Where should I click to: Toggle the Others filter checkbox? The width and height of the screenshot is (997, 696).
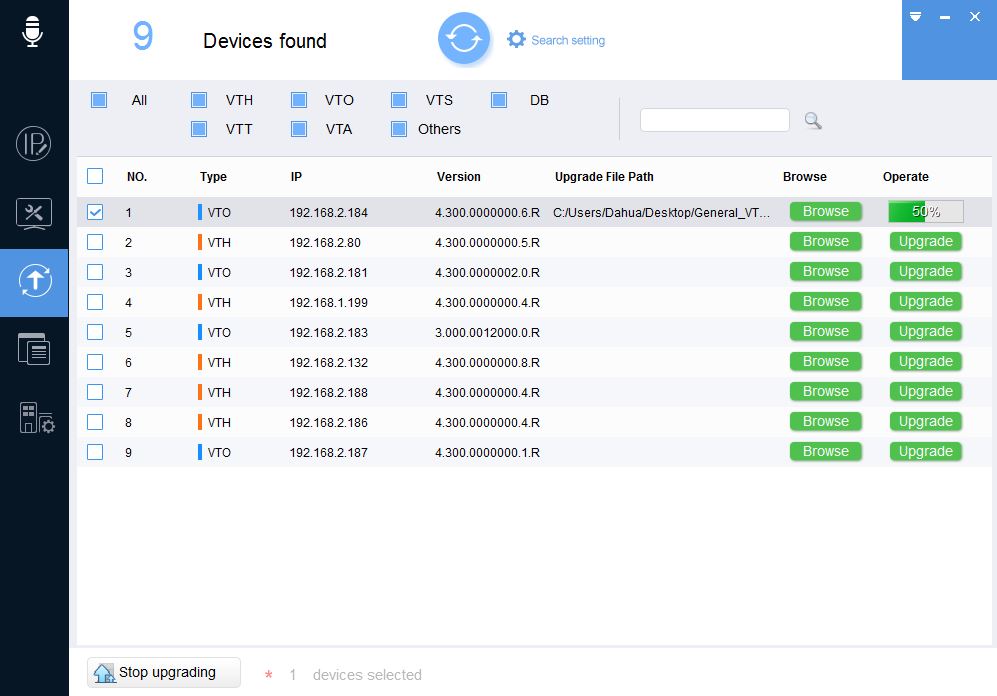pyautogui.click(x=399, y=129)
